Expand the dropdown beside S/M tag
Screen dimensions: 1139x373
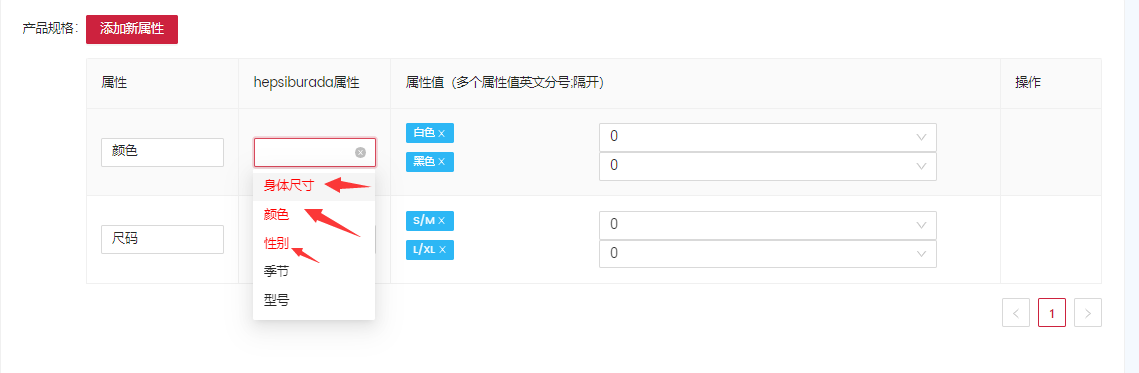pos(768,225)
